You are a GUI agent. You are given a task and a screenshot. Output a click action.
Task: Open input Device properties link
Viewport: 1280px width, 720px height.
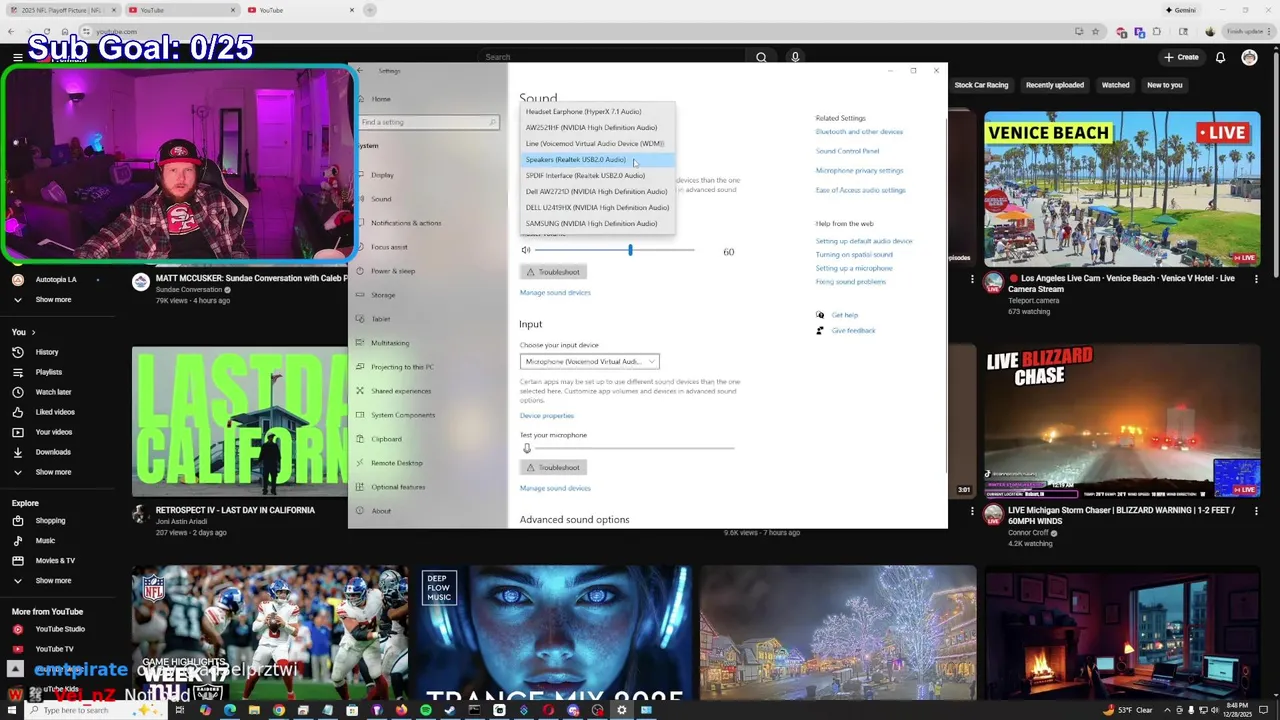pos(547,415)
